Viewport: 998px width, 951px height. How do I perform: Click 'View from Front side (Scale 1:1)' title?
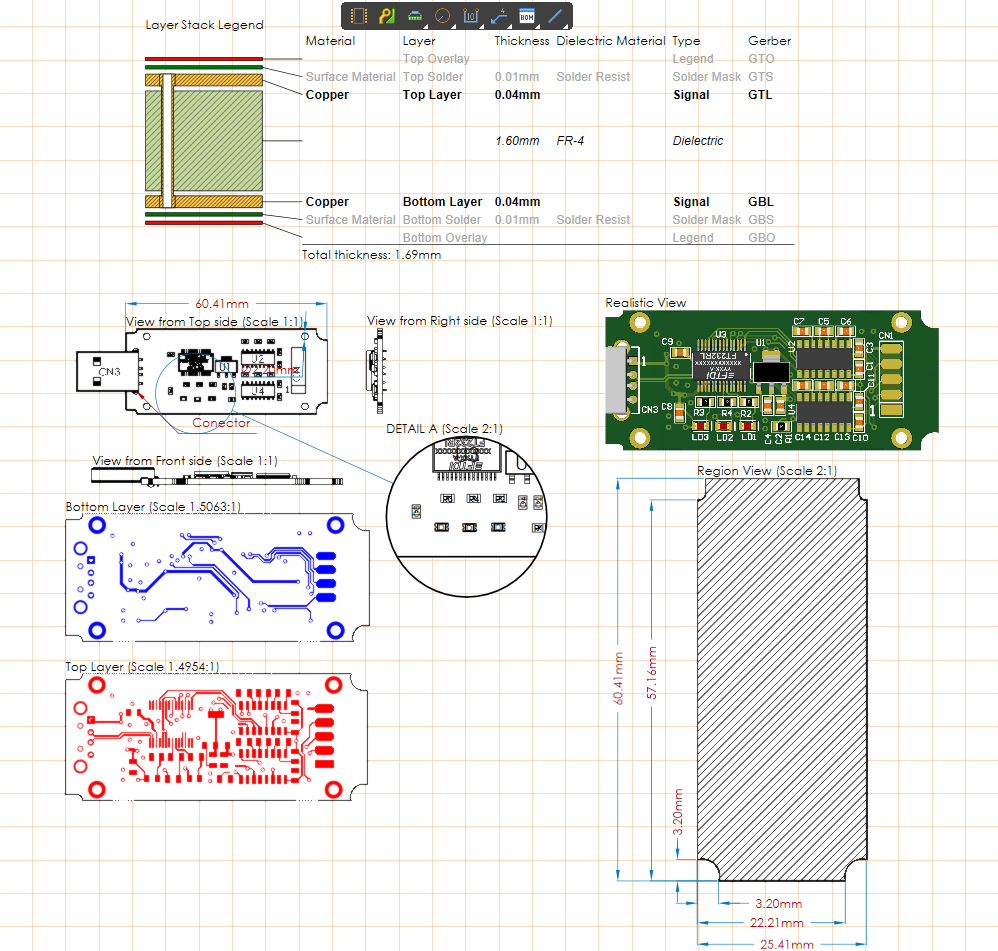pyautogui.click(x=185, y=460)
